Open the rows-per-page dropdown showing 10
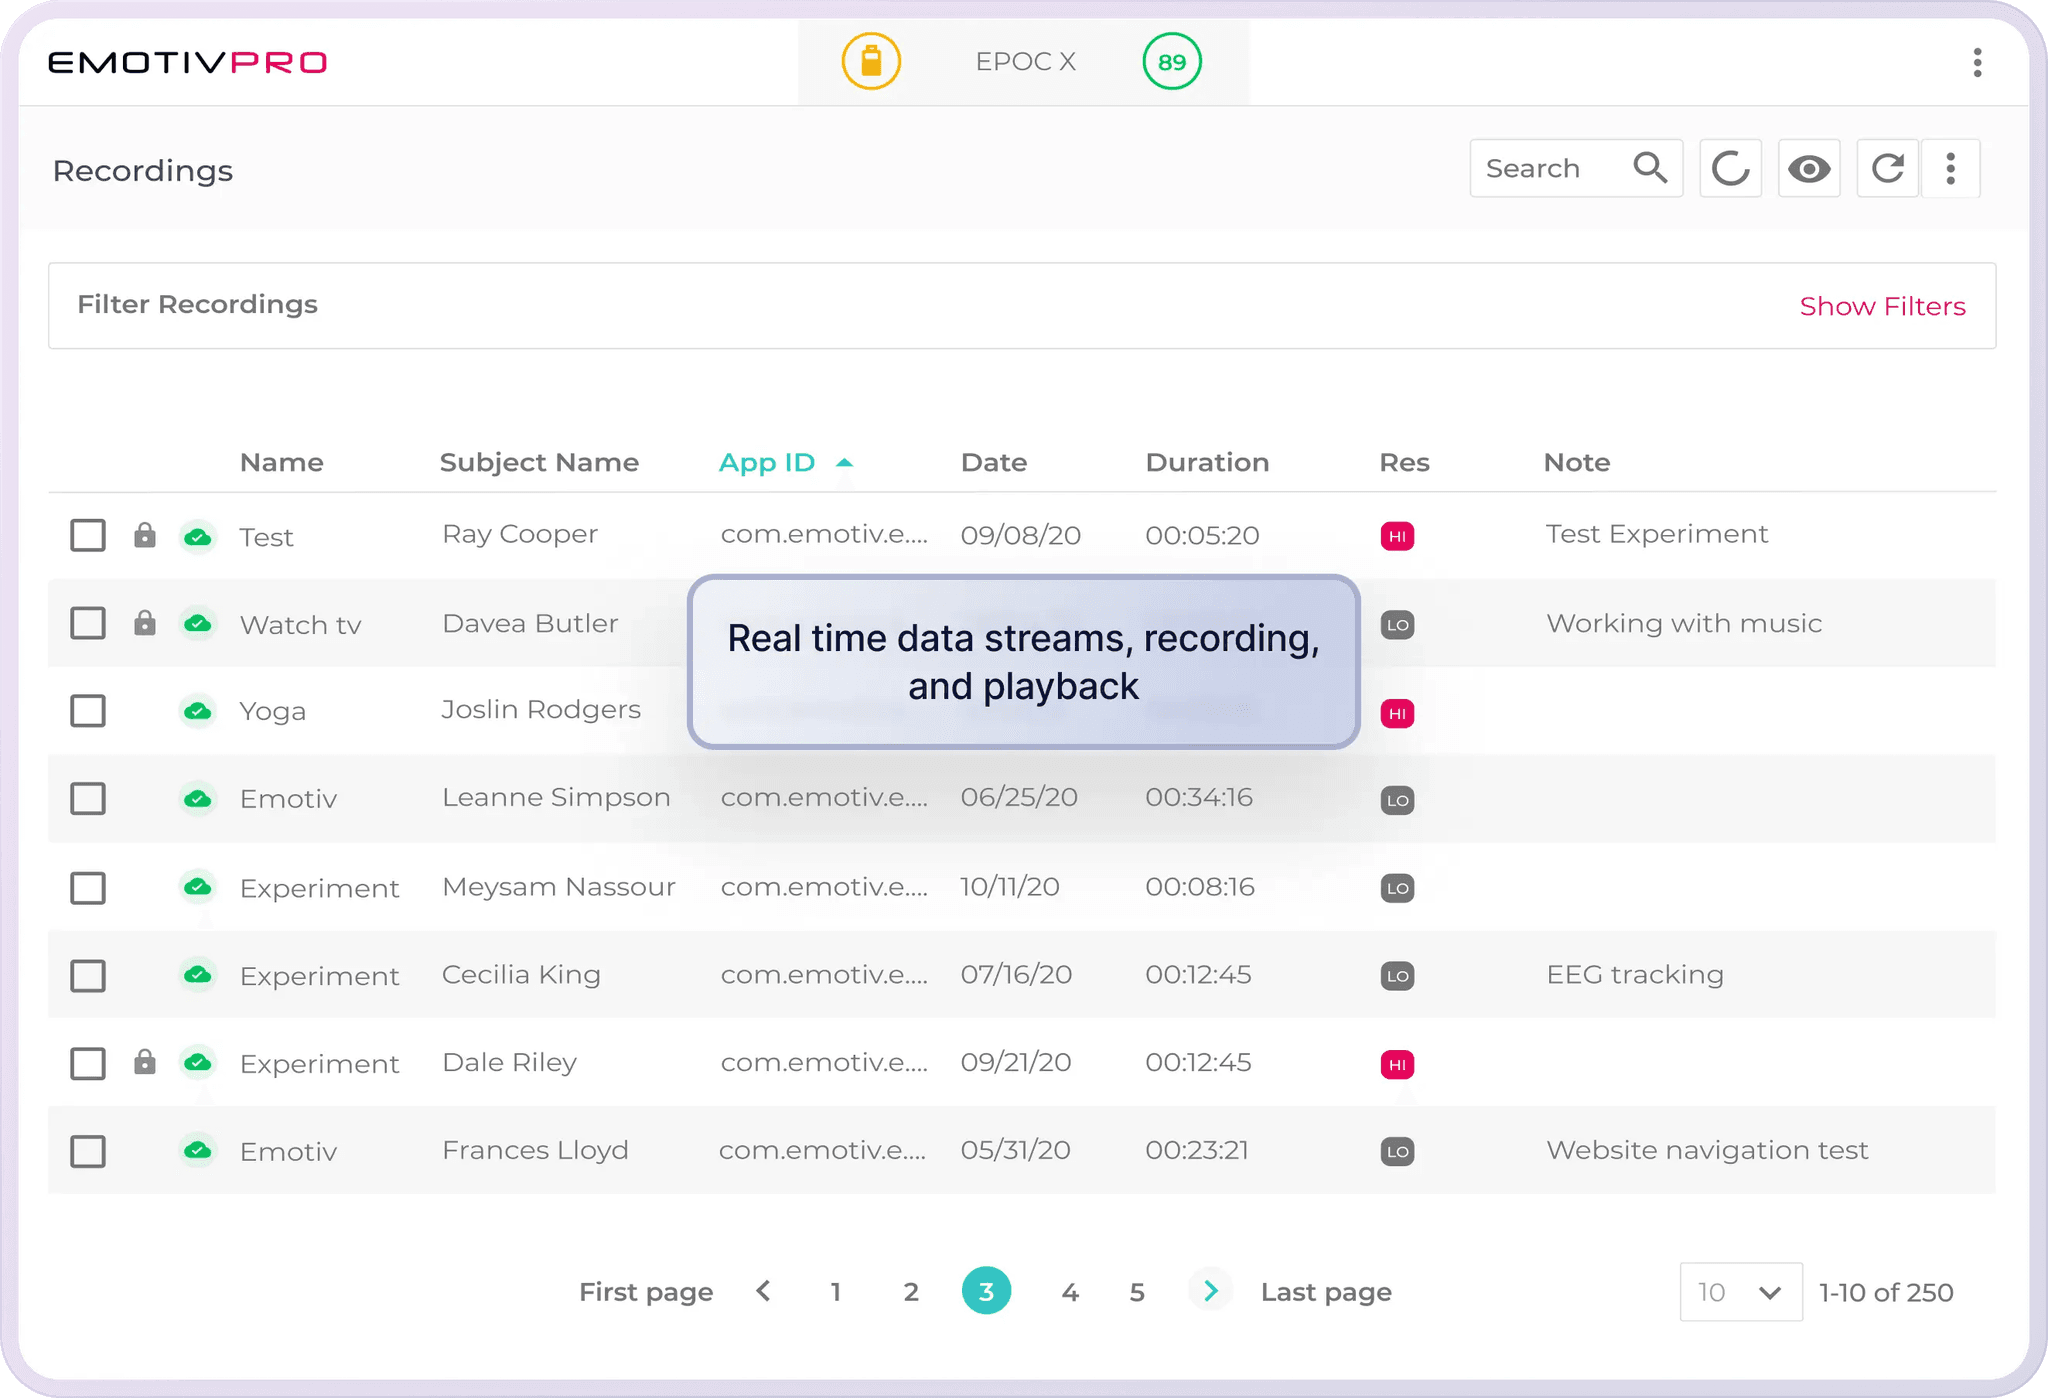The image size is (2048, 1398). point(1740,1291)
